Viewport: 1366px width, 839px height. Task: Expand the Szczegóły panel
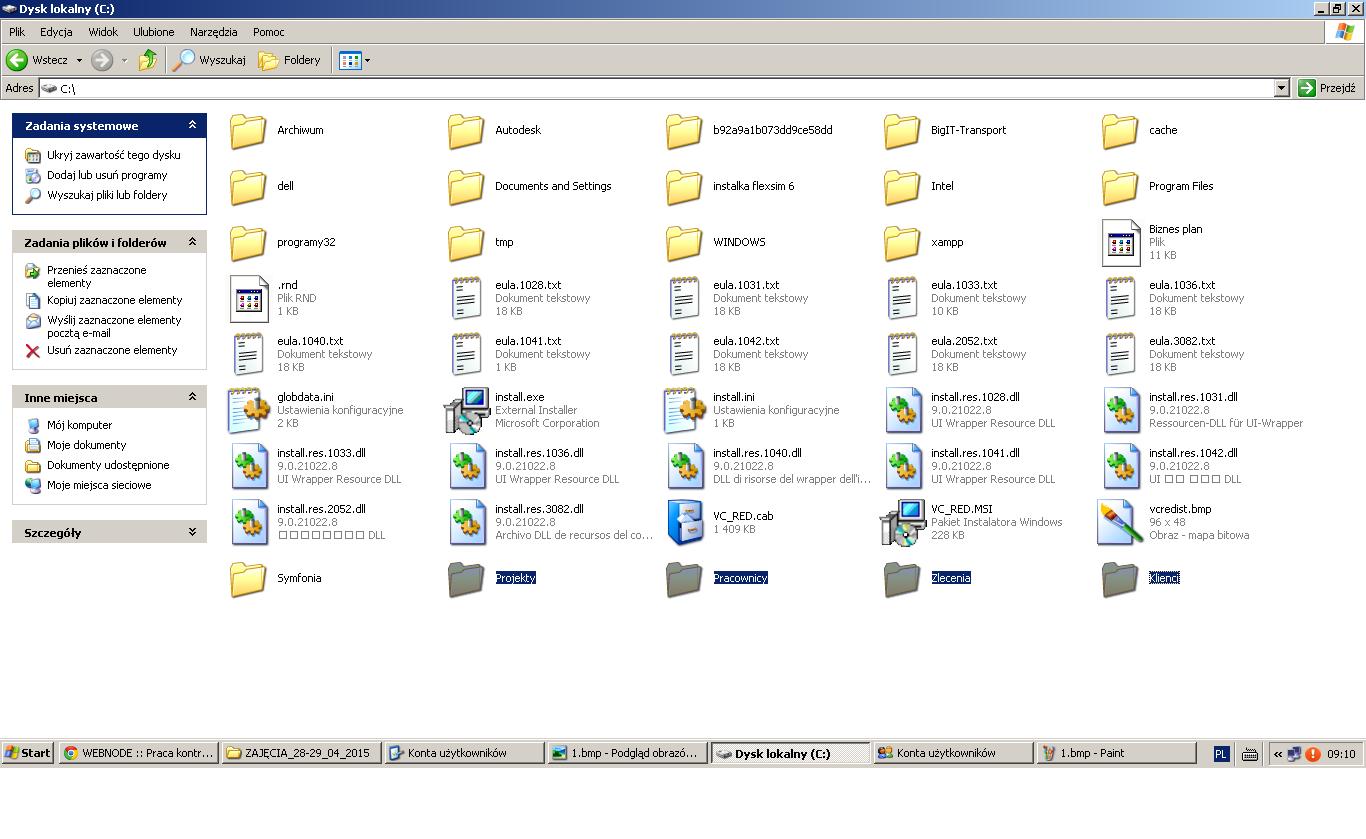point(192,532)
